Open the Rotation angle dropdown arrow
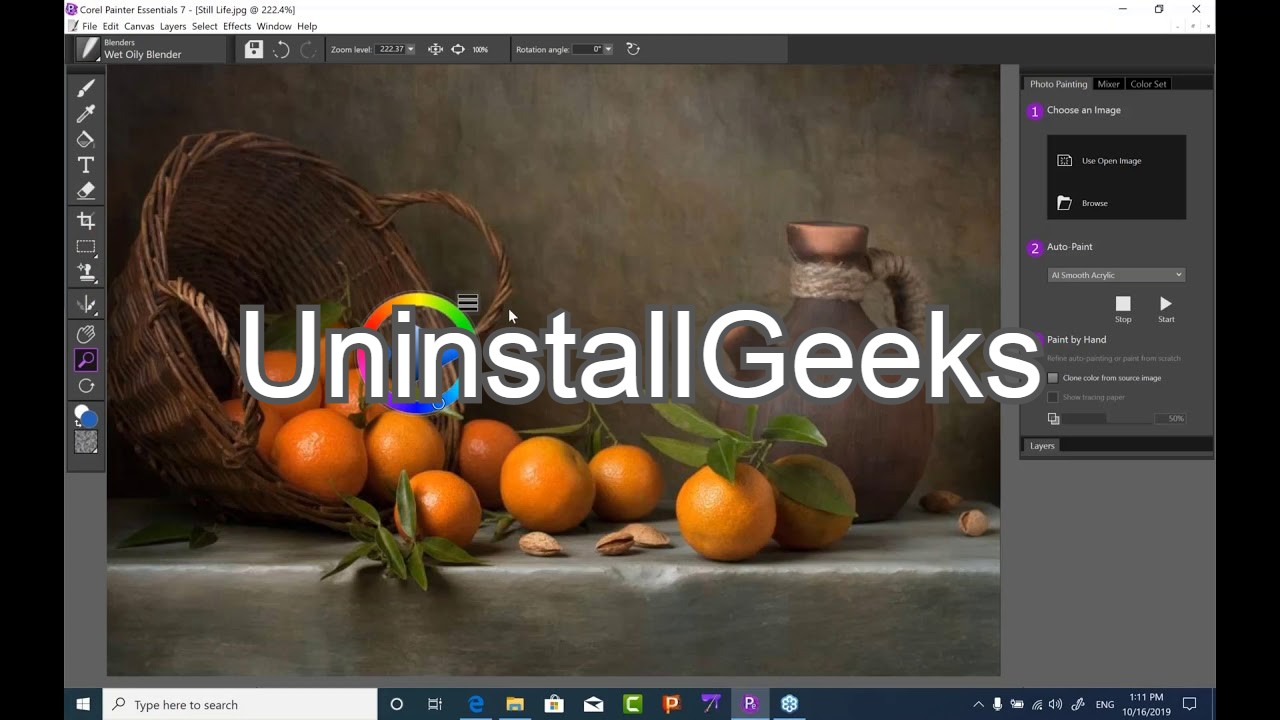Screen dimensions: 1280x720 click(x=608, y=49)
